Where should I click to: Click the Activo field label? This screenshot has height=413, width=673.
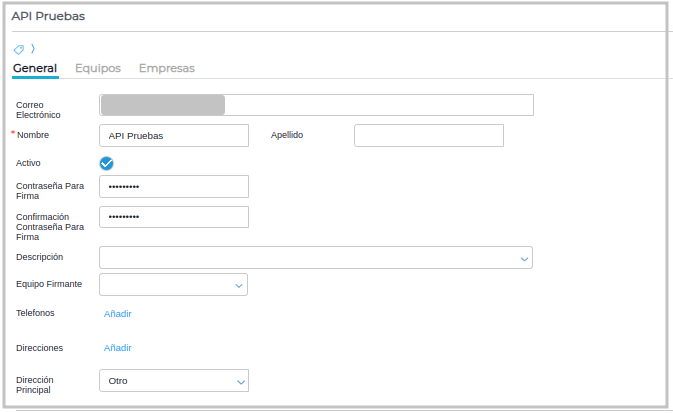click(x=29, y=162)
